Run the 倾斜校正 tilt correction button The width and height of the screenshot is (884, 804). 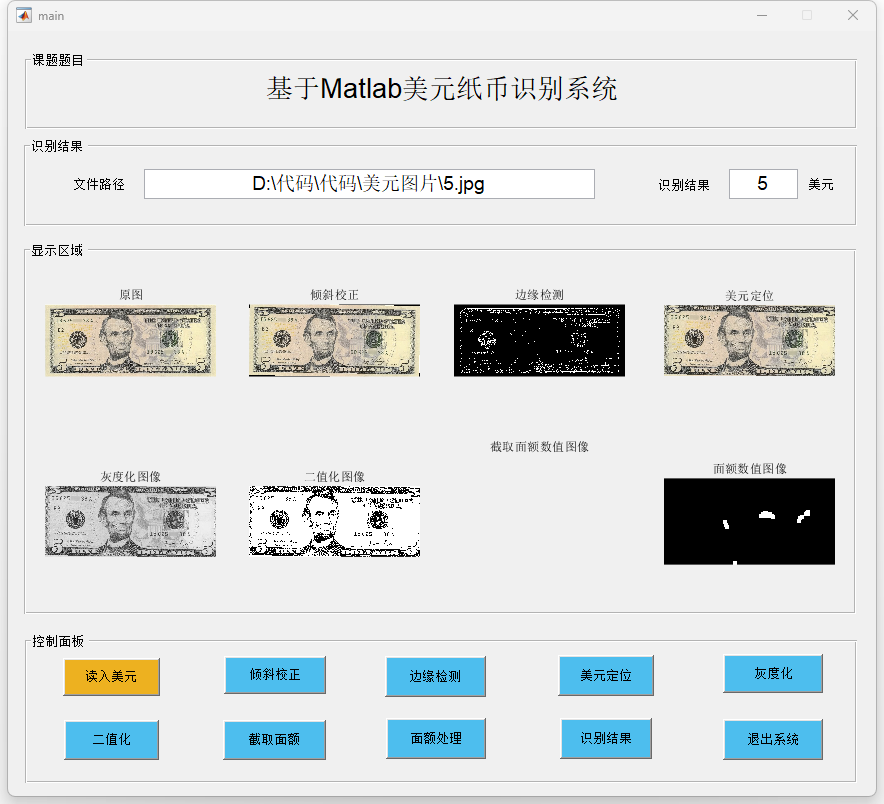pos(275,675)
